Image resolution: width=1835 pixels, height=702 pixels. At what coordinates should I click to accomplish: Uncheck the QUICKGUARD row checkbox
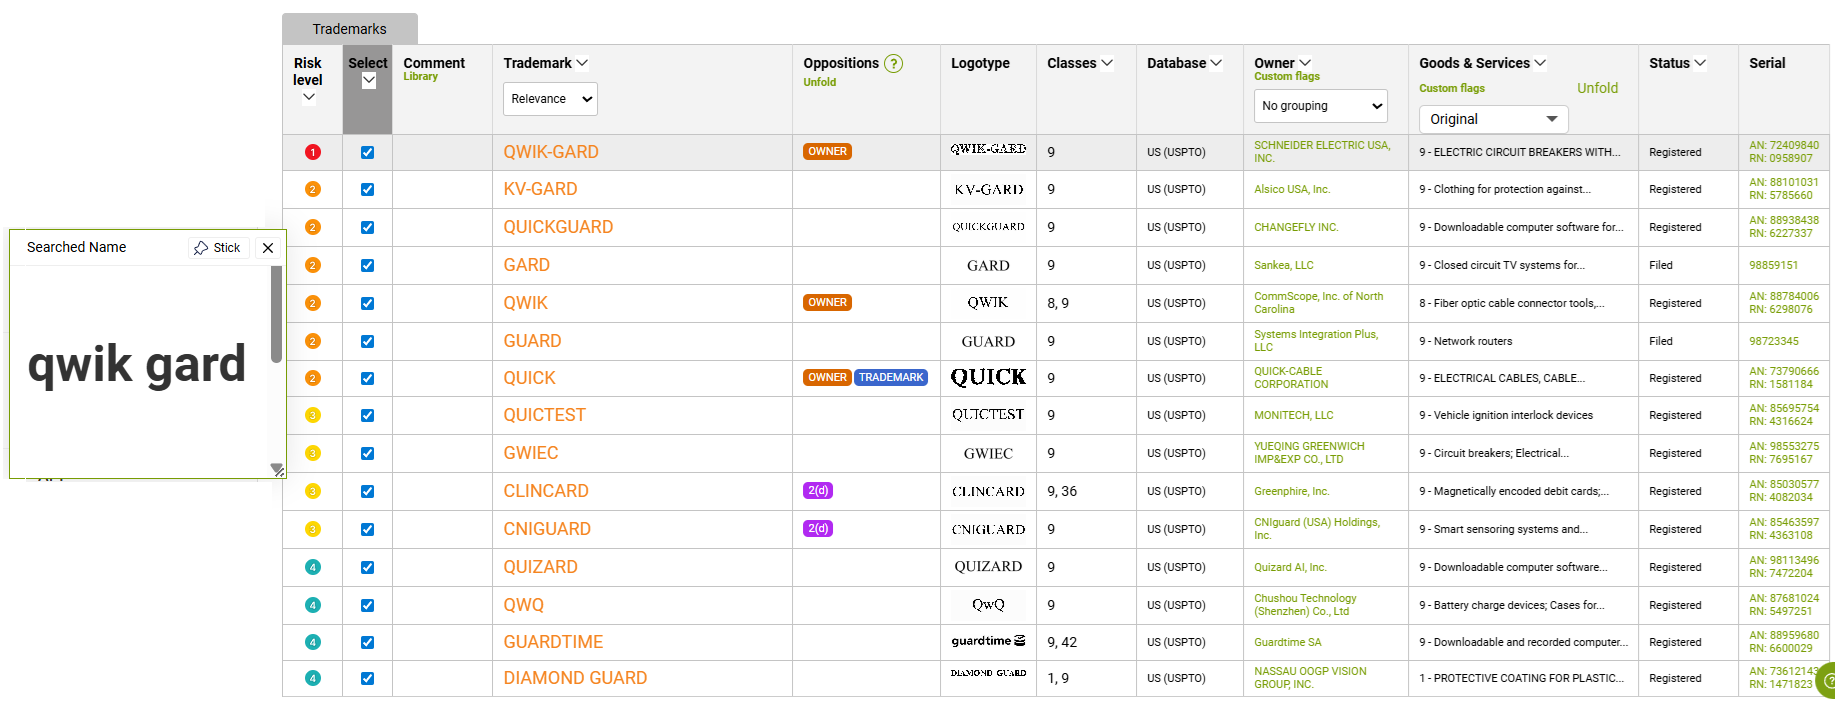[x=367, y=227]
